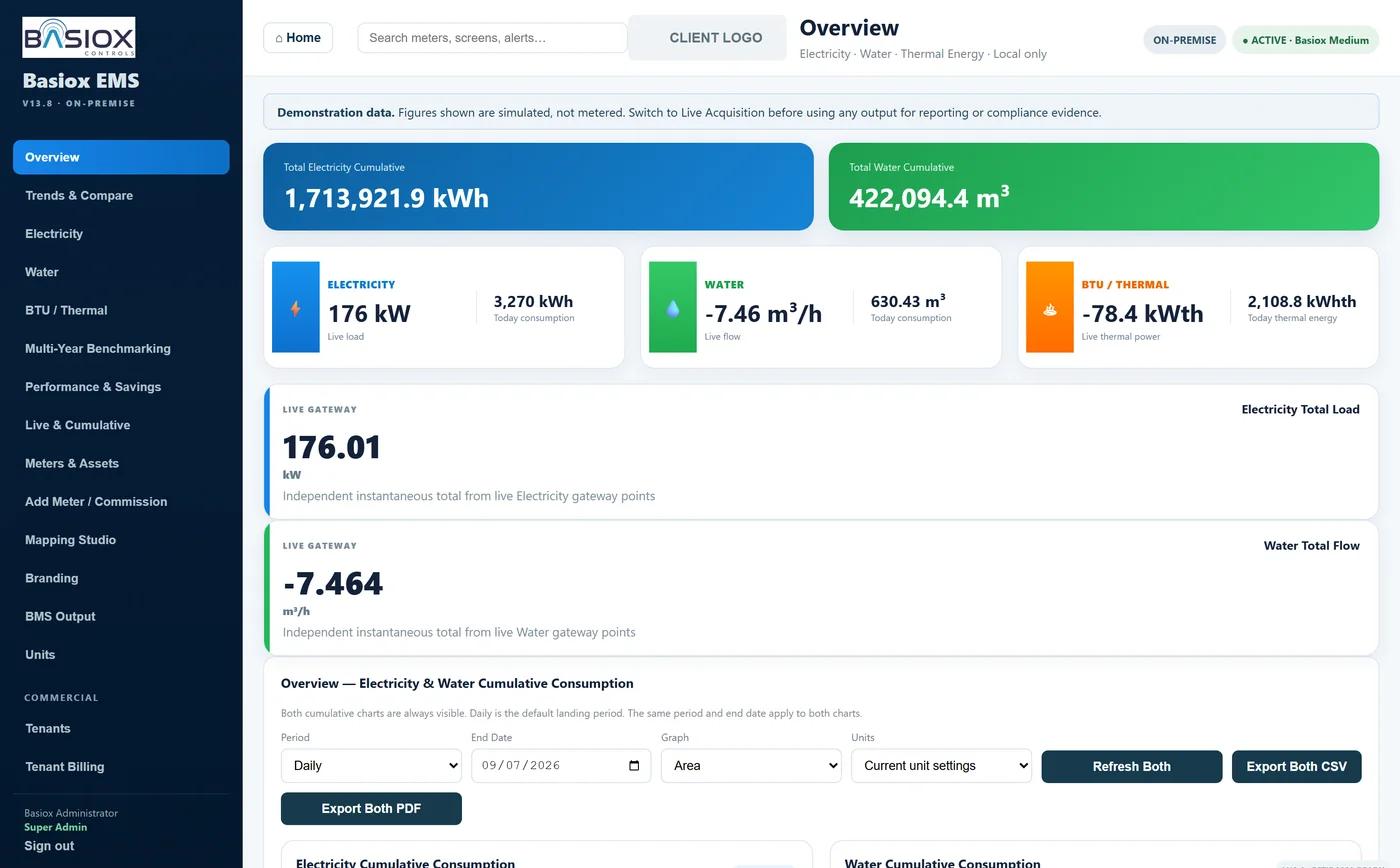
Task: Select the active Overview sidebar item
Action: (121, 157)
